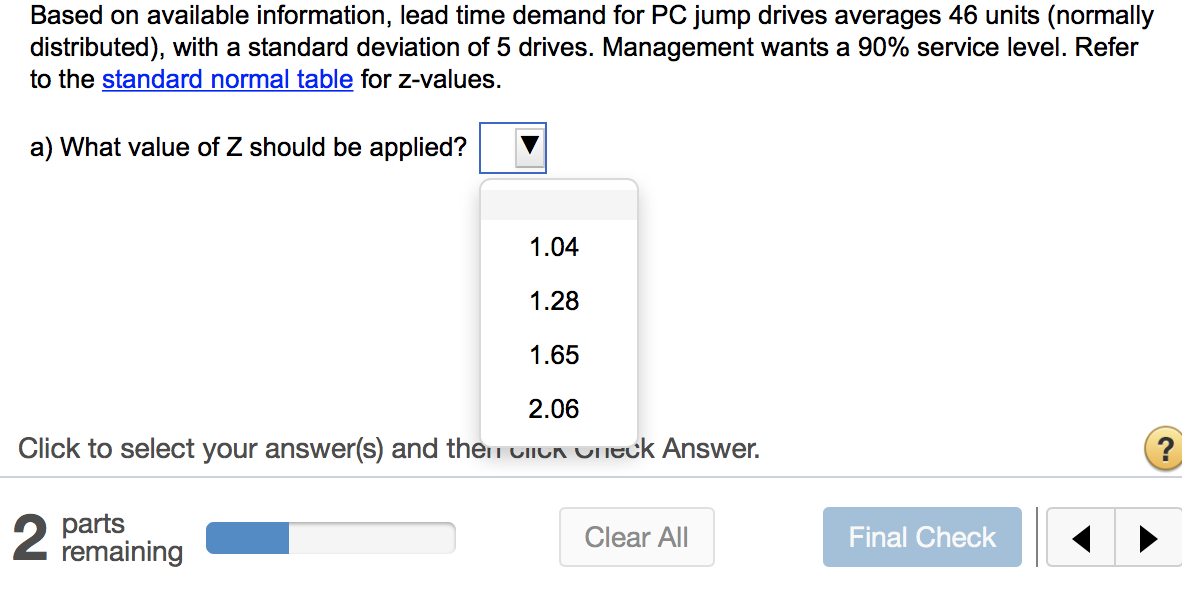Open the standard normal table link
1182x604 pixels.
(x=227, y=79)
